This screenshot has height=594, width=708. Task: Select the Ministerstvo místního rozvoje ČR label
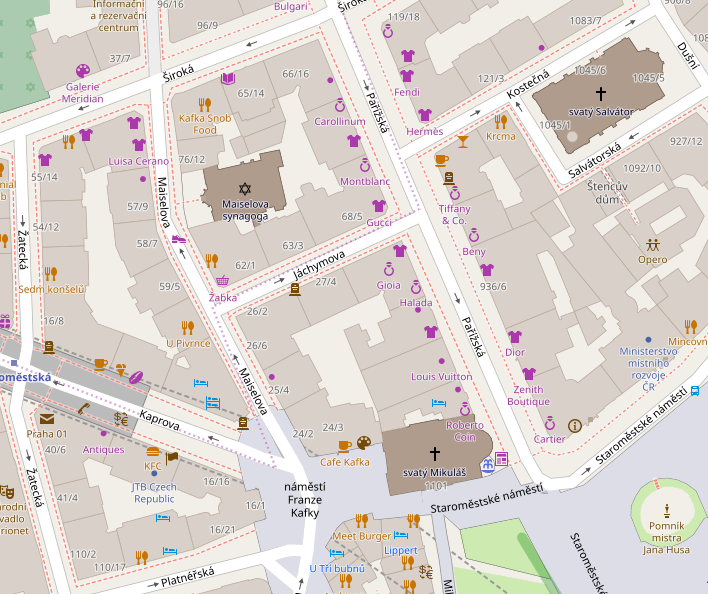[x=648, y=369]
